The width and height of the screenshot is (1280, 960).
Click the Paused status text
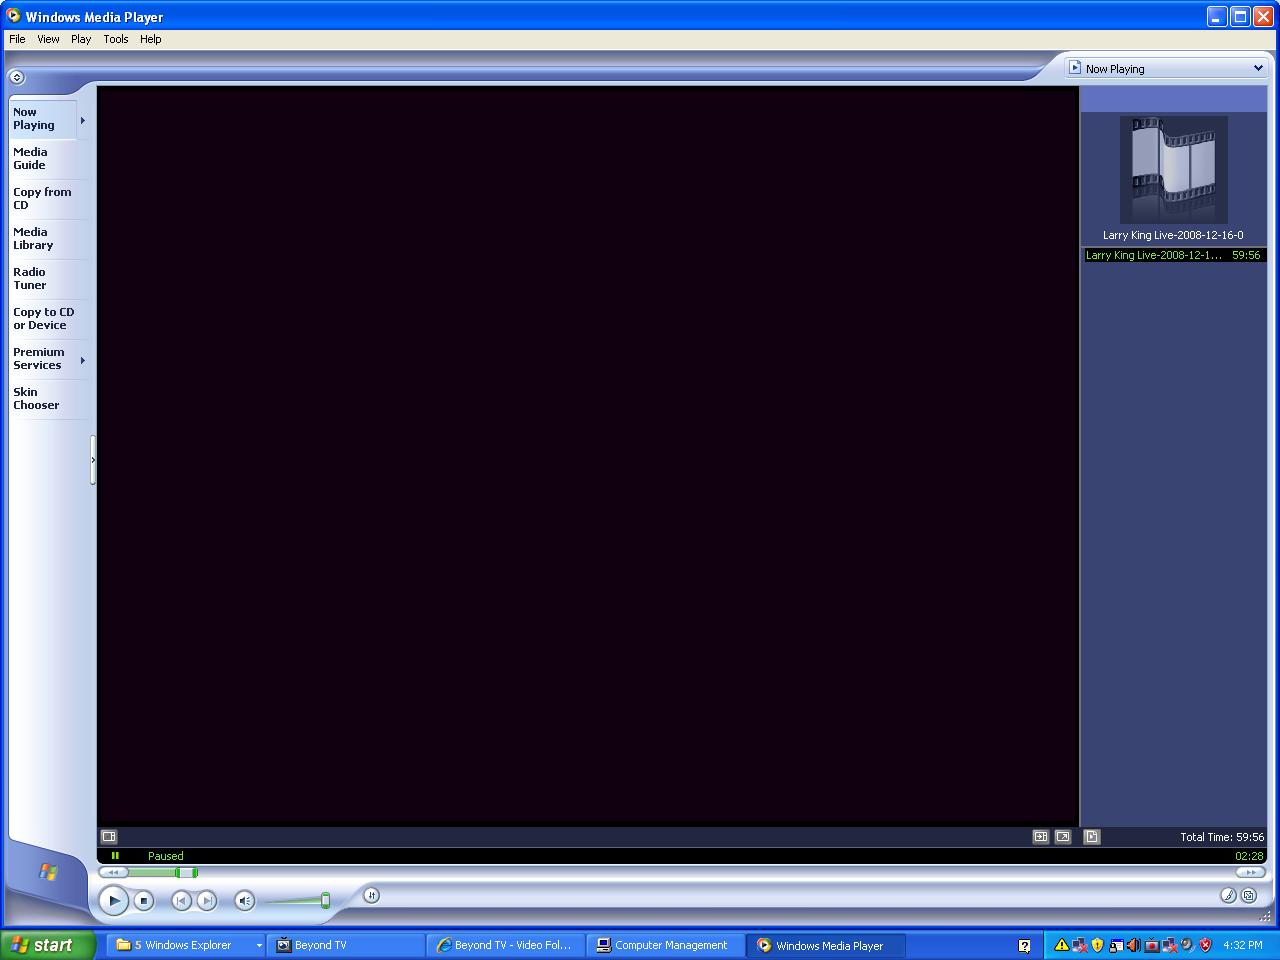pos(166,856)
